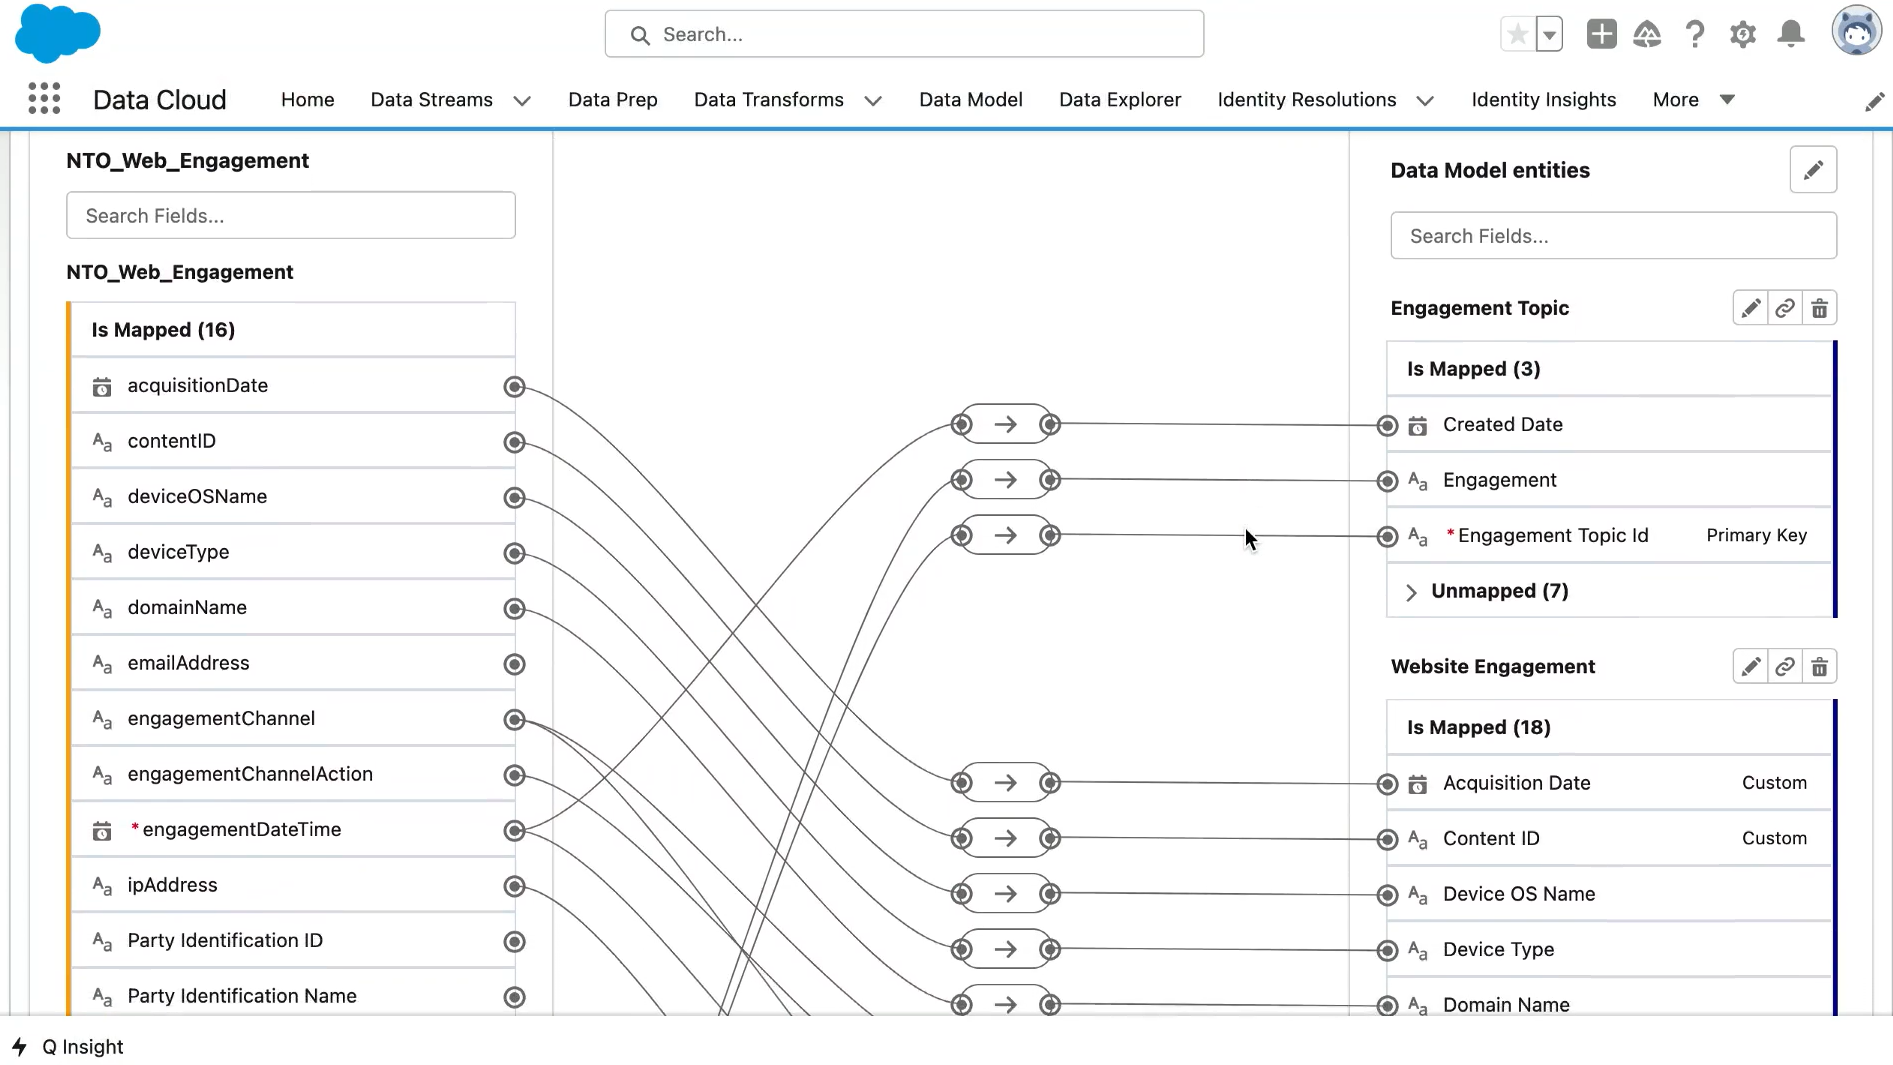This screenshot has width=1893, height=1065.
Task: Open the Data Transforms tab dropdown chevron
Action: [x=873, y=100]
